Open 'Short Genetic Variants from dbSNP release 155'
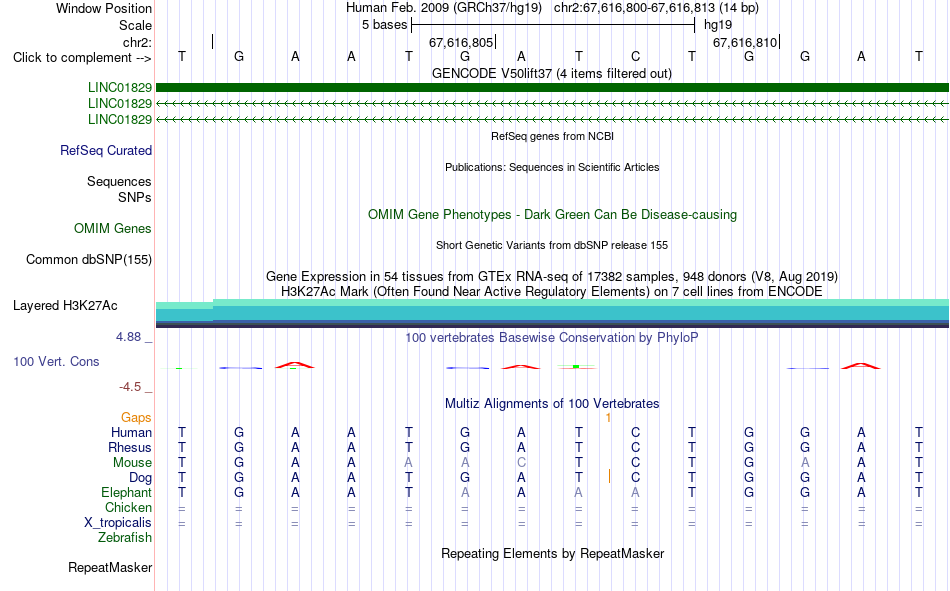Viewport: 950px width, 591px height. (552, 245)
